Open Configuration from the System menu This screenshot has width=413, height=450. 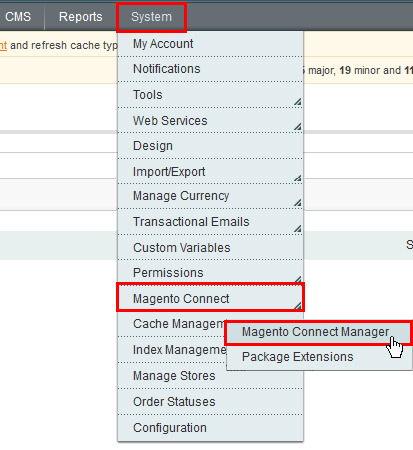[x=210, y=428]
